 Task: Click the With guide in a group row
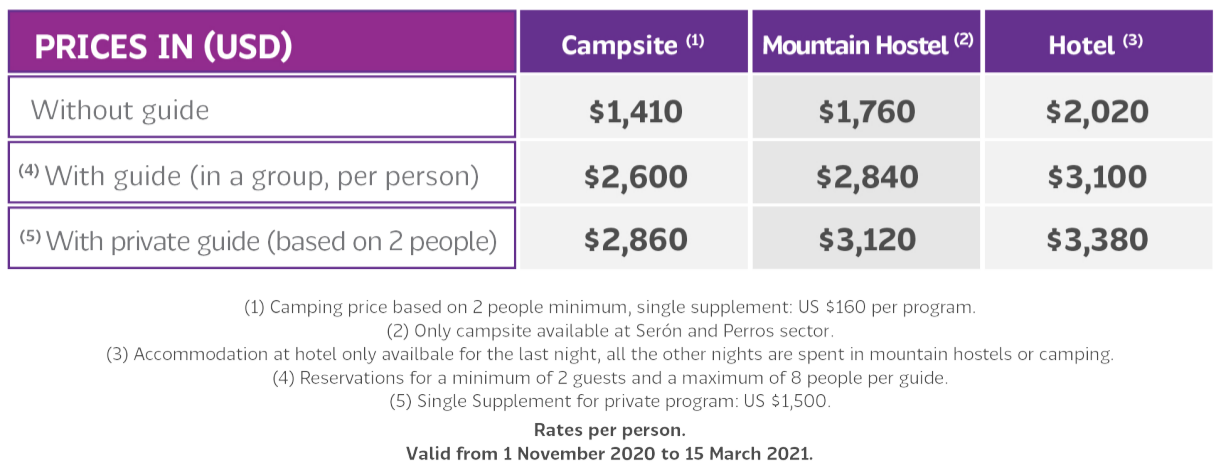(x=262, y=173)
